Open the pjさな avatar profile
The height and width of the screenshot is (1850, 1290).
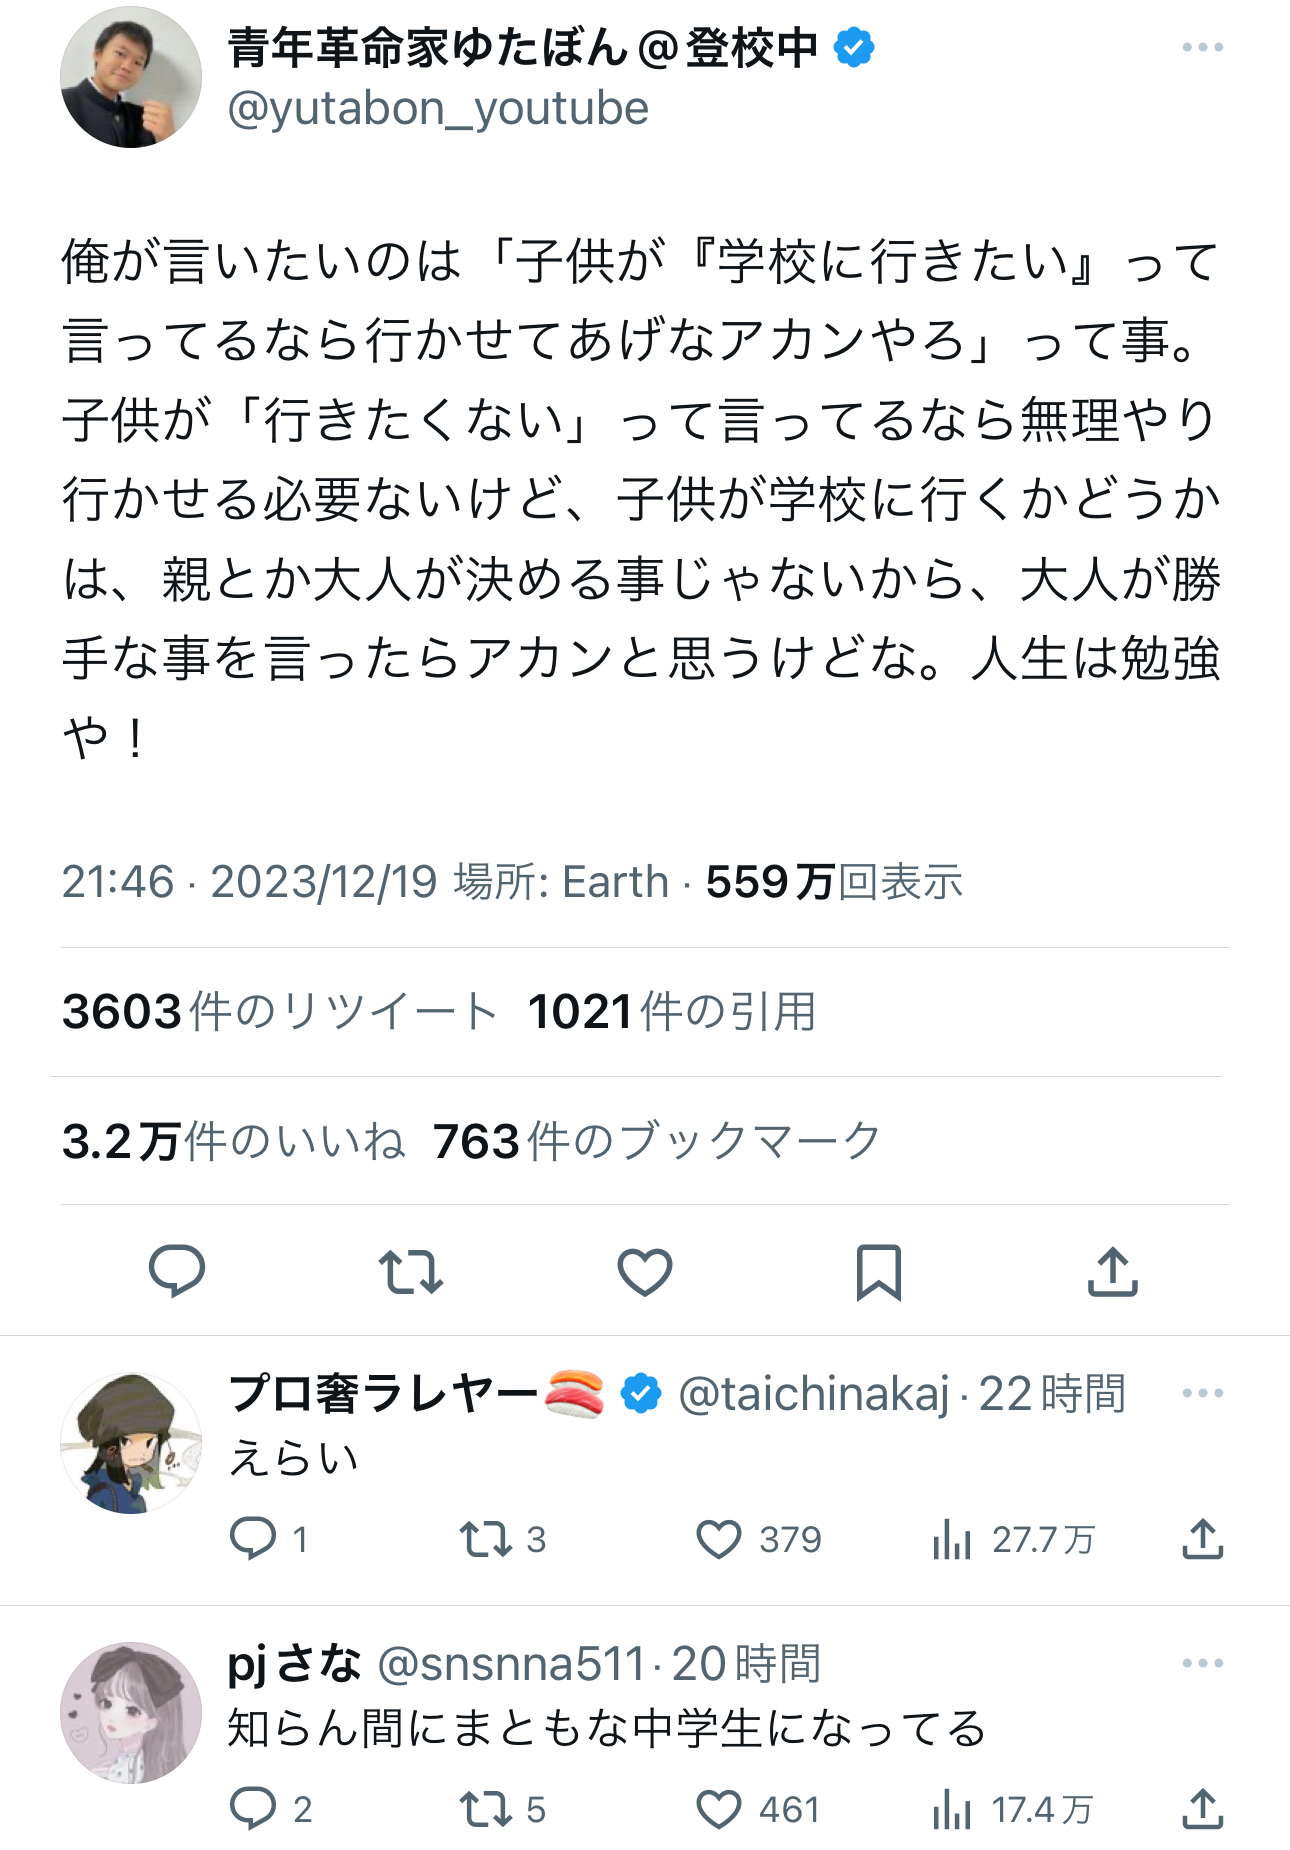131,1713
